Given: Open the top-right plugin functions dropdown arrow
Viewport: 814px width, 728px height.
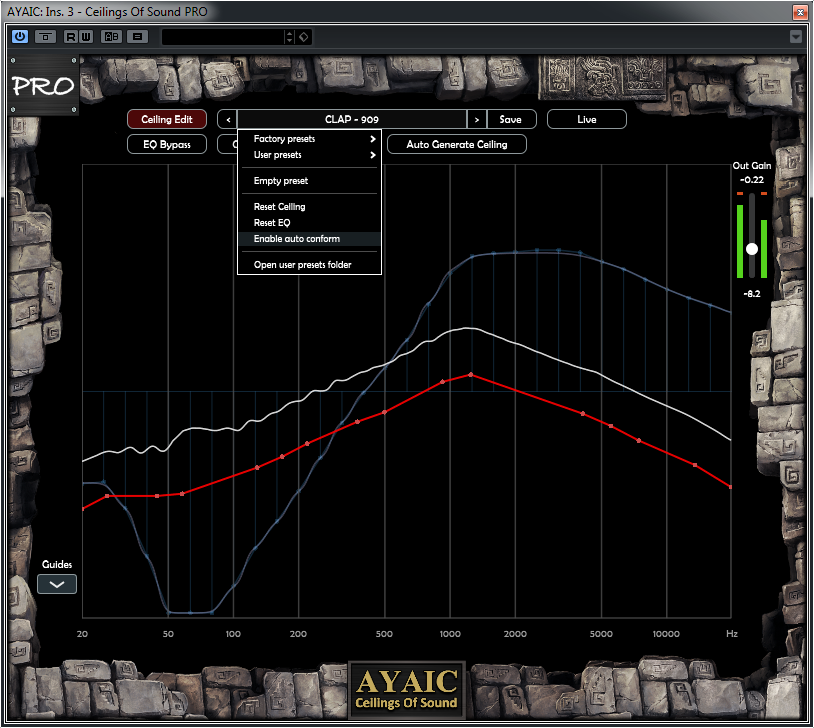Looking at the screenshot, I should [796, 37].
